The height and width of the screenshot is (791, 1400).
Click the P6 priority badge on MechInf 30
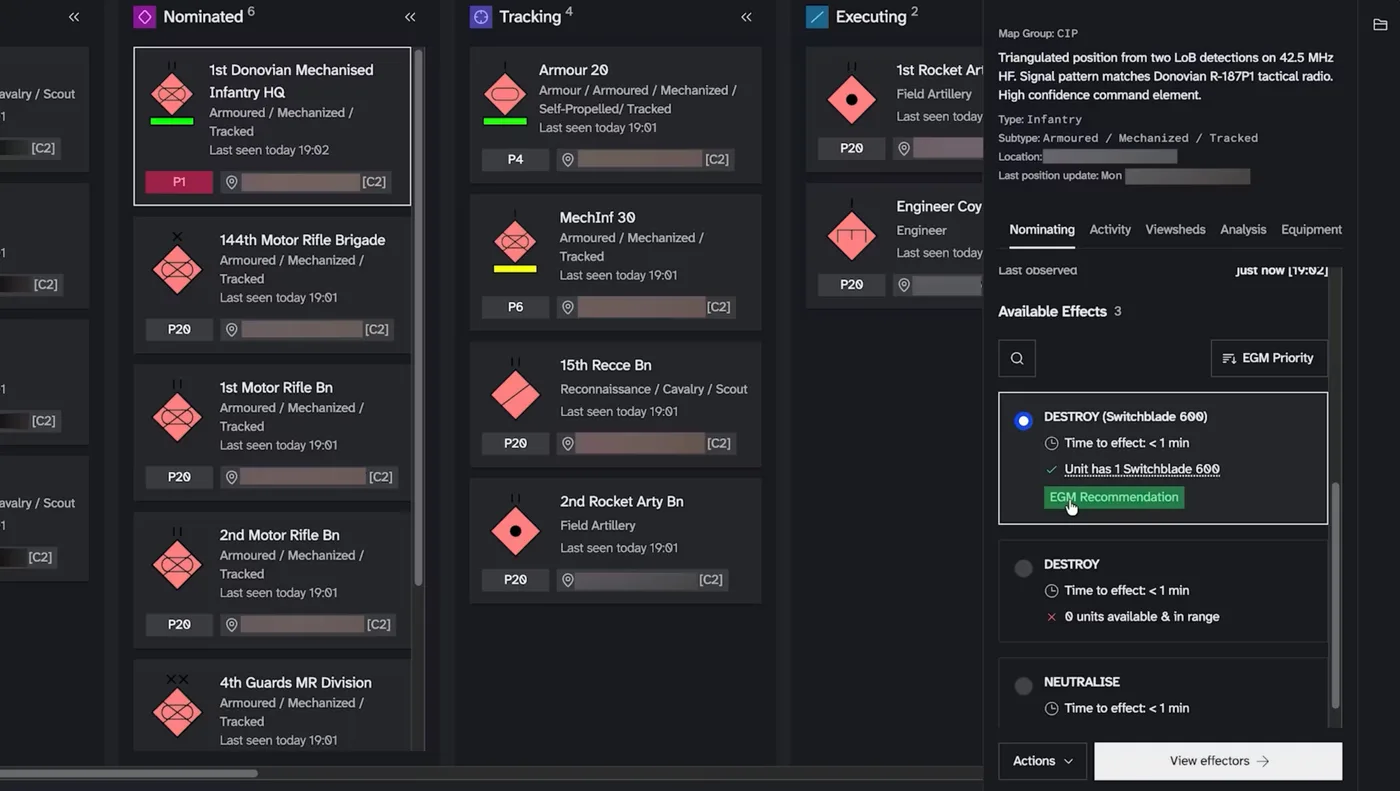(515, 307)
